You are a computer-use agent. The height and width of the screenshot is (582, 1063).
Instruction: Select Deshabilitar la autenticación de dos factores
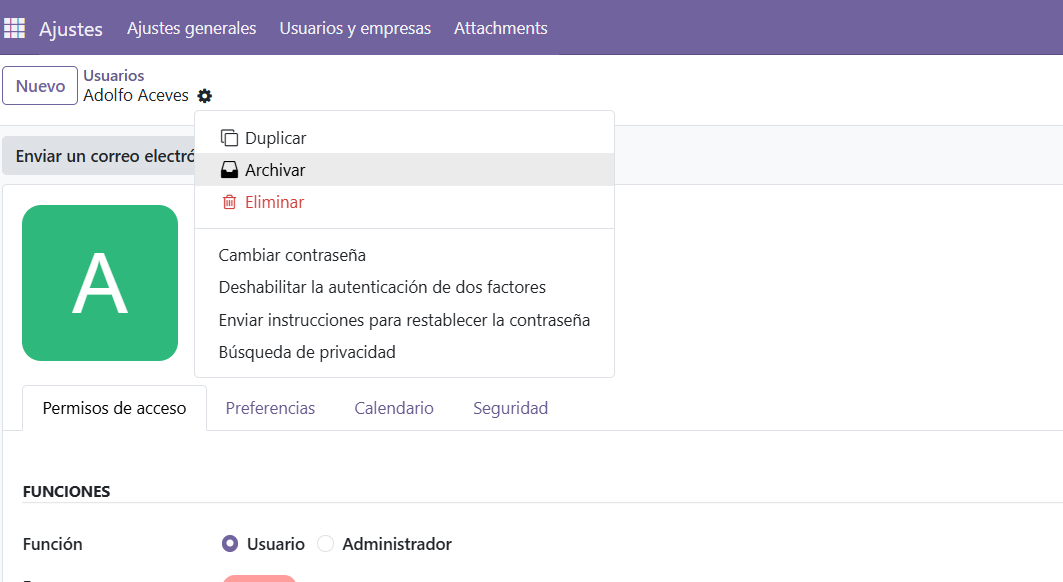[x=382, y=287]
